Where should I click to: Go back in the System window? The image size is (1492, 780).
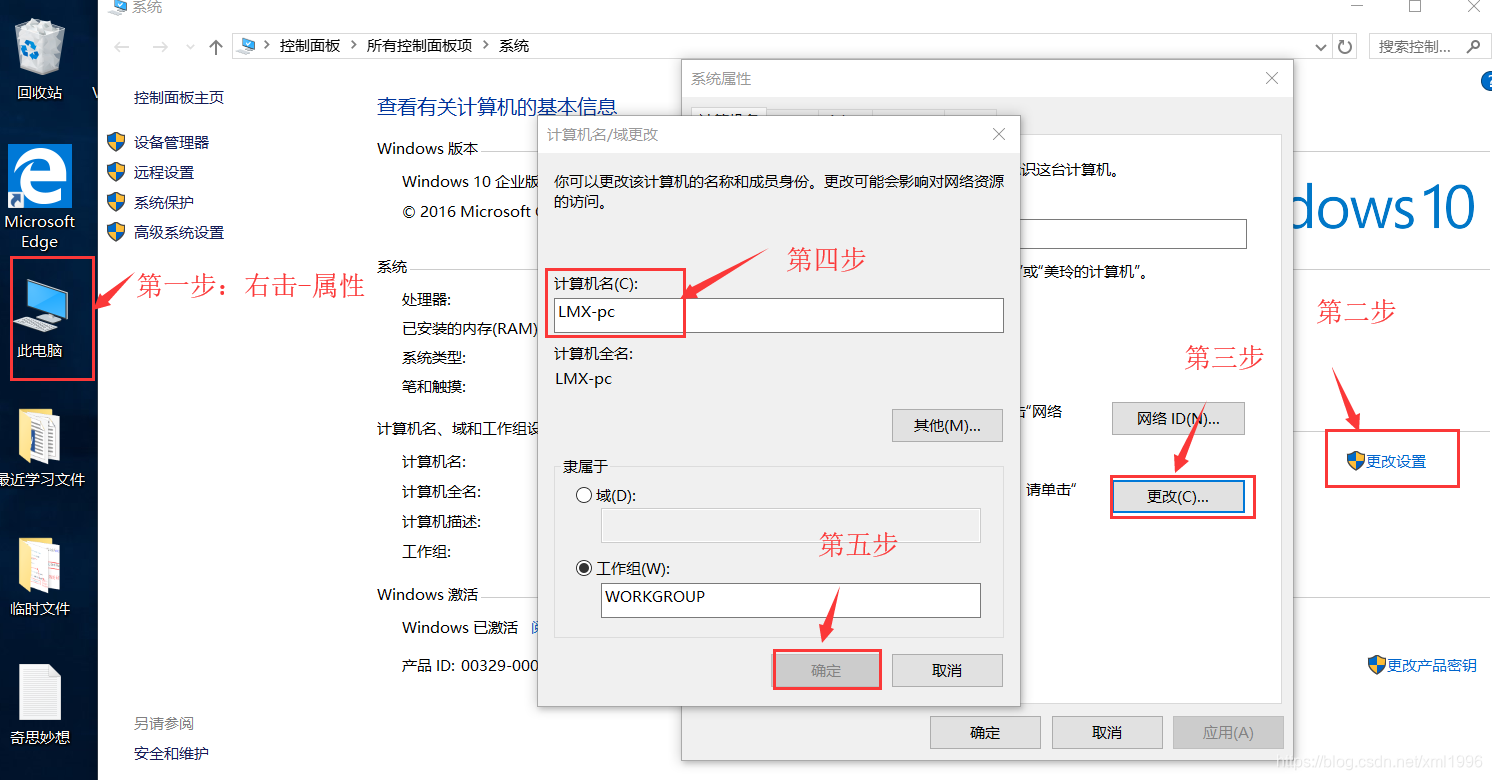[122, 47]
